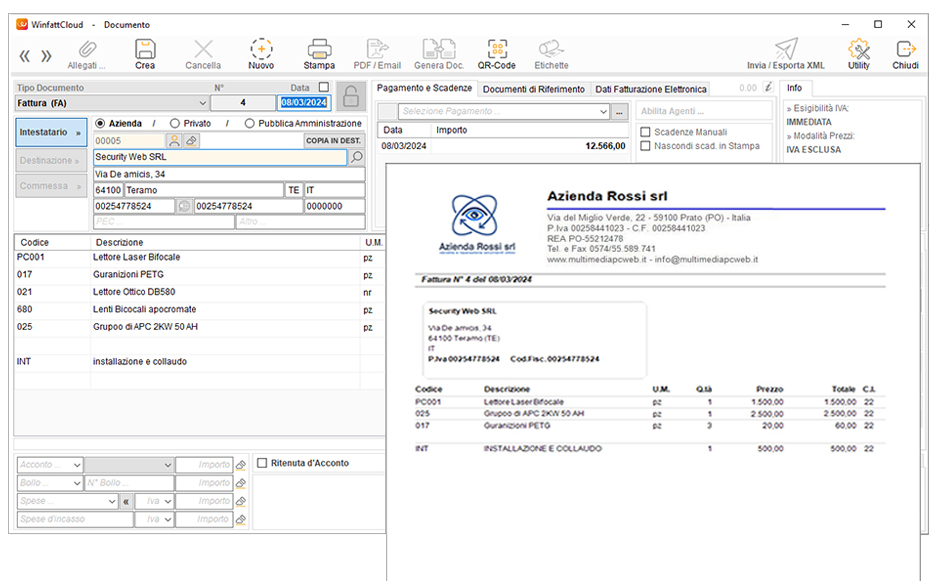Click the Via De amicis, 34 address field

(x=229, y=174)
